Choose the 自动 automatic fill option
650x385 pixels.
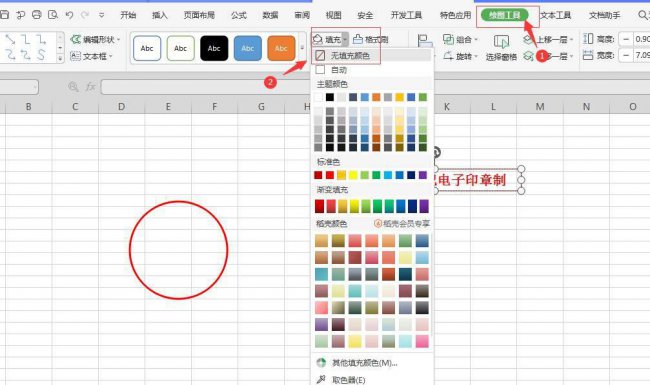(x=372, y=70)
